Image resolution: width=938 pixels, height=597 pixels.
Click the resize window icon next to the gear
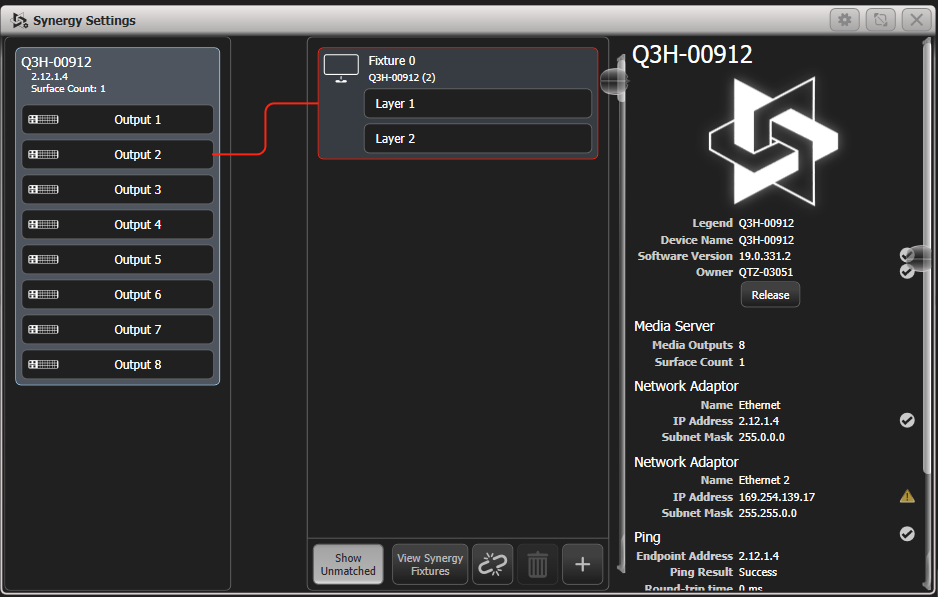tap(882, 19)
